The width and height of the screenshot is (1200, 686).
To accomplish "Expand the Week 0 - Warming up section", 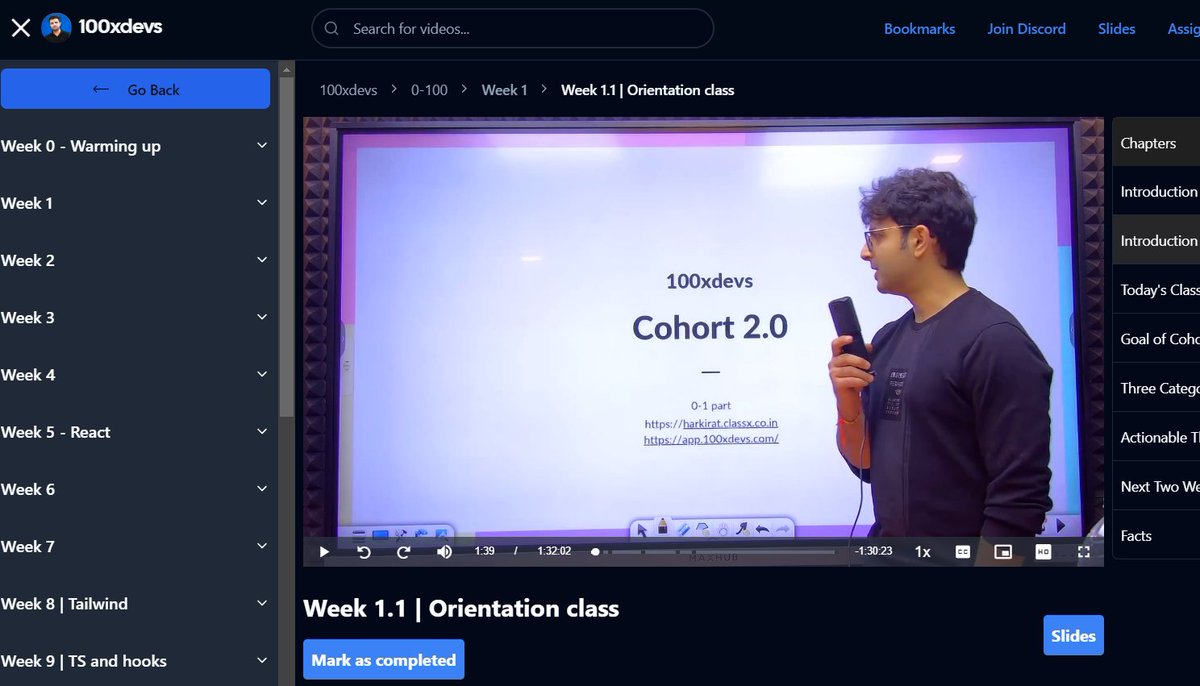I will (135, 146).
